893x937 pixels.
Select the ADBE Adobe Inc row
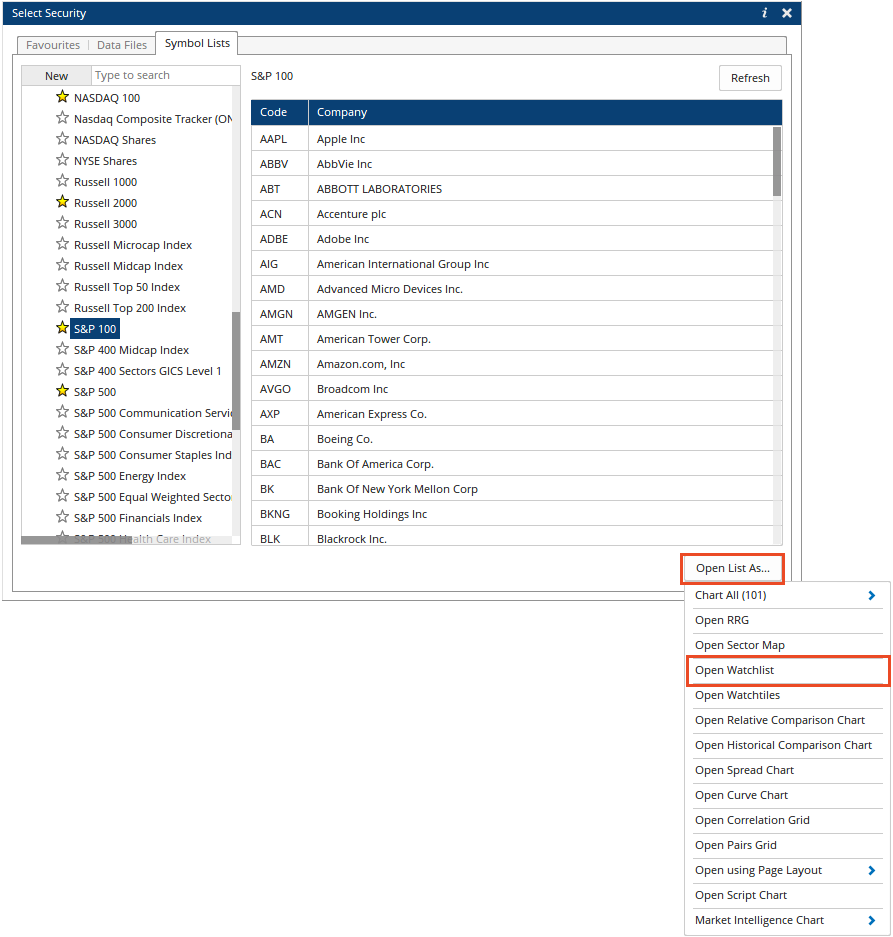pos(512,239)
